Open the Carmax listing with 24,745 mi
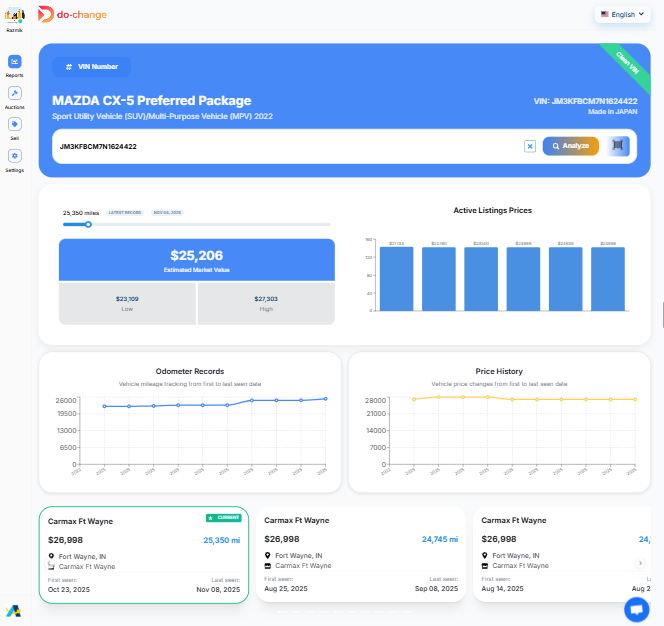Screen dimensions: 664x626 361,553
